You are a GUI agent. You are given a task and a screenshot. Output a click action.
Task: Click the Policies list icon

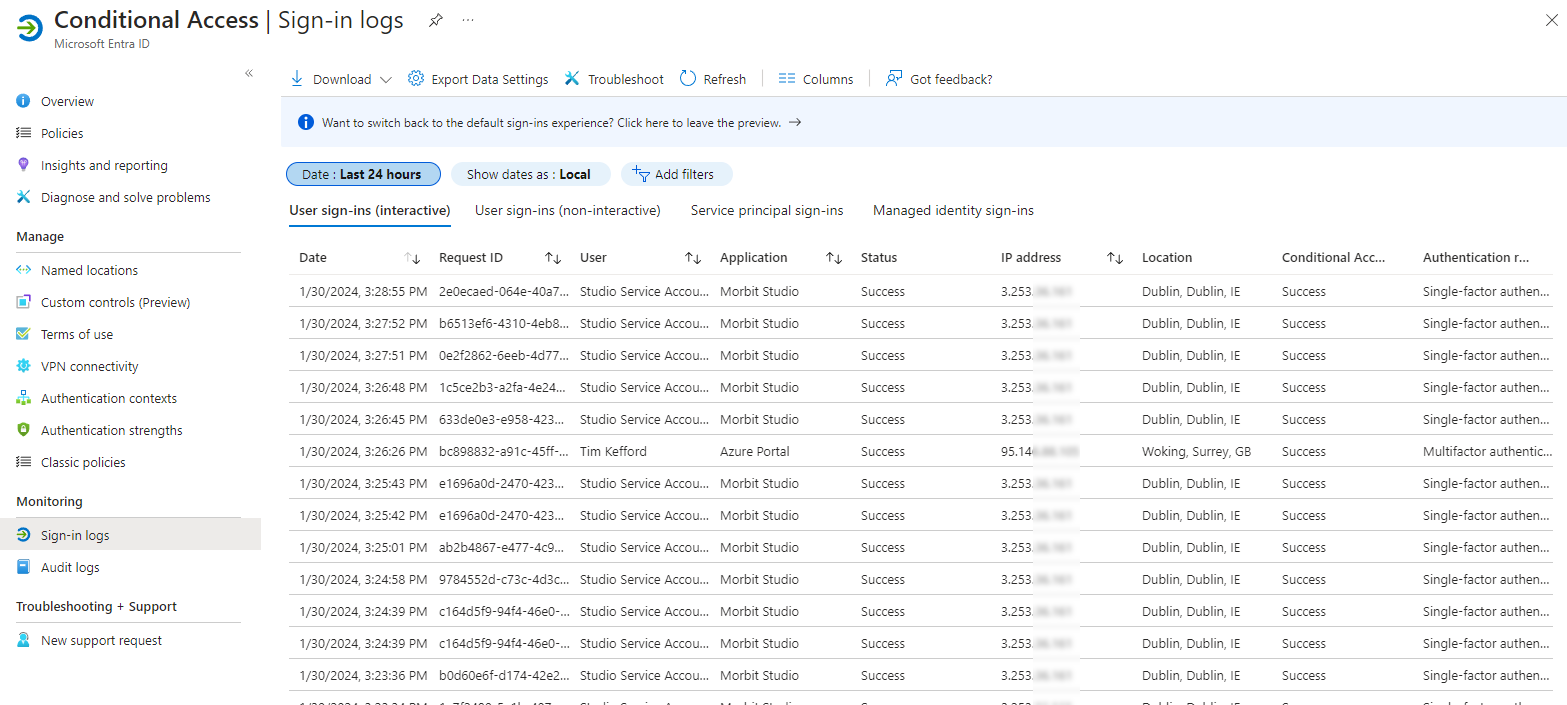(x=24, y=133)
